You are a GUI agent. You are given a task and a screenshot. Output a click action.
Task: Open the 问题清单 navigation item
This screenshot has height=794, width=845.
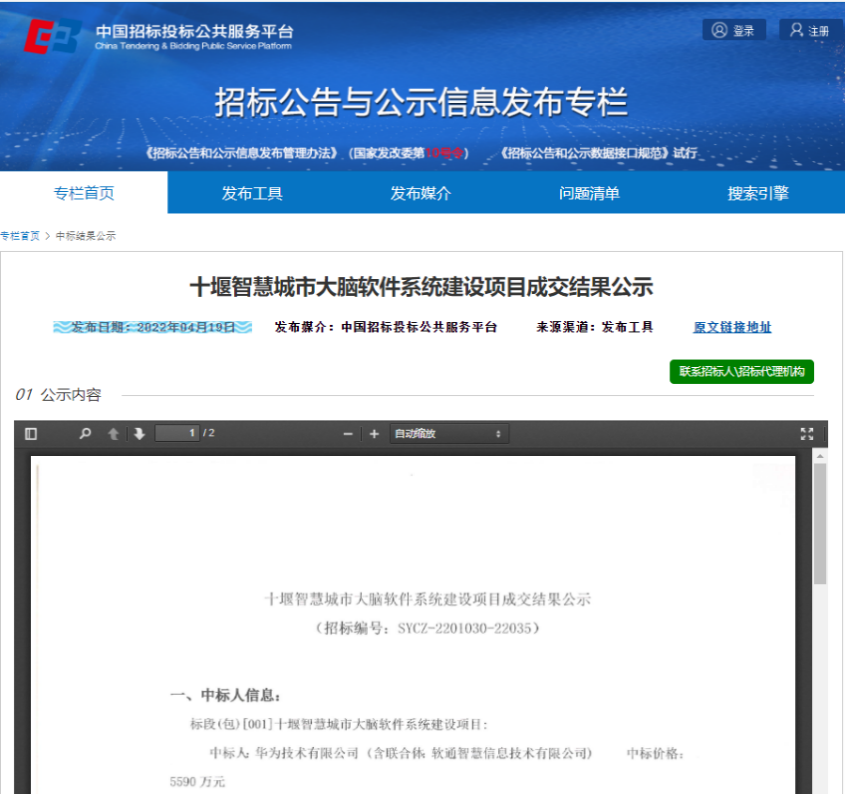click(x=589, y=193)
